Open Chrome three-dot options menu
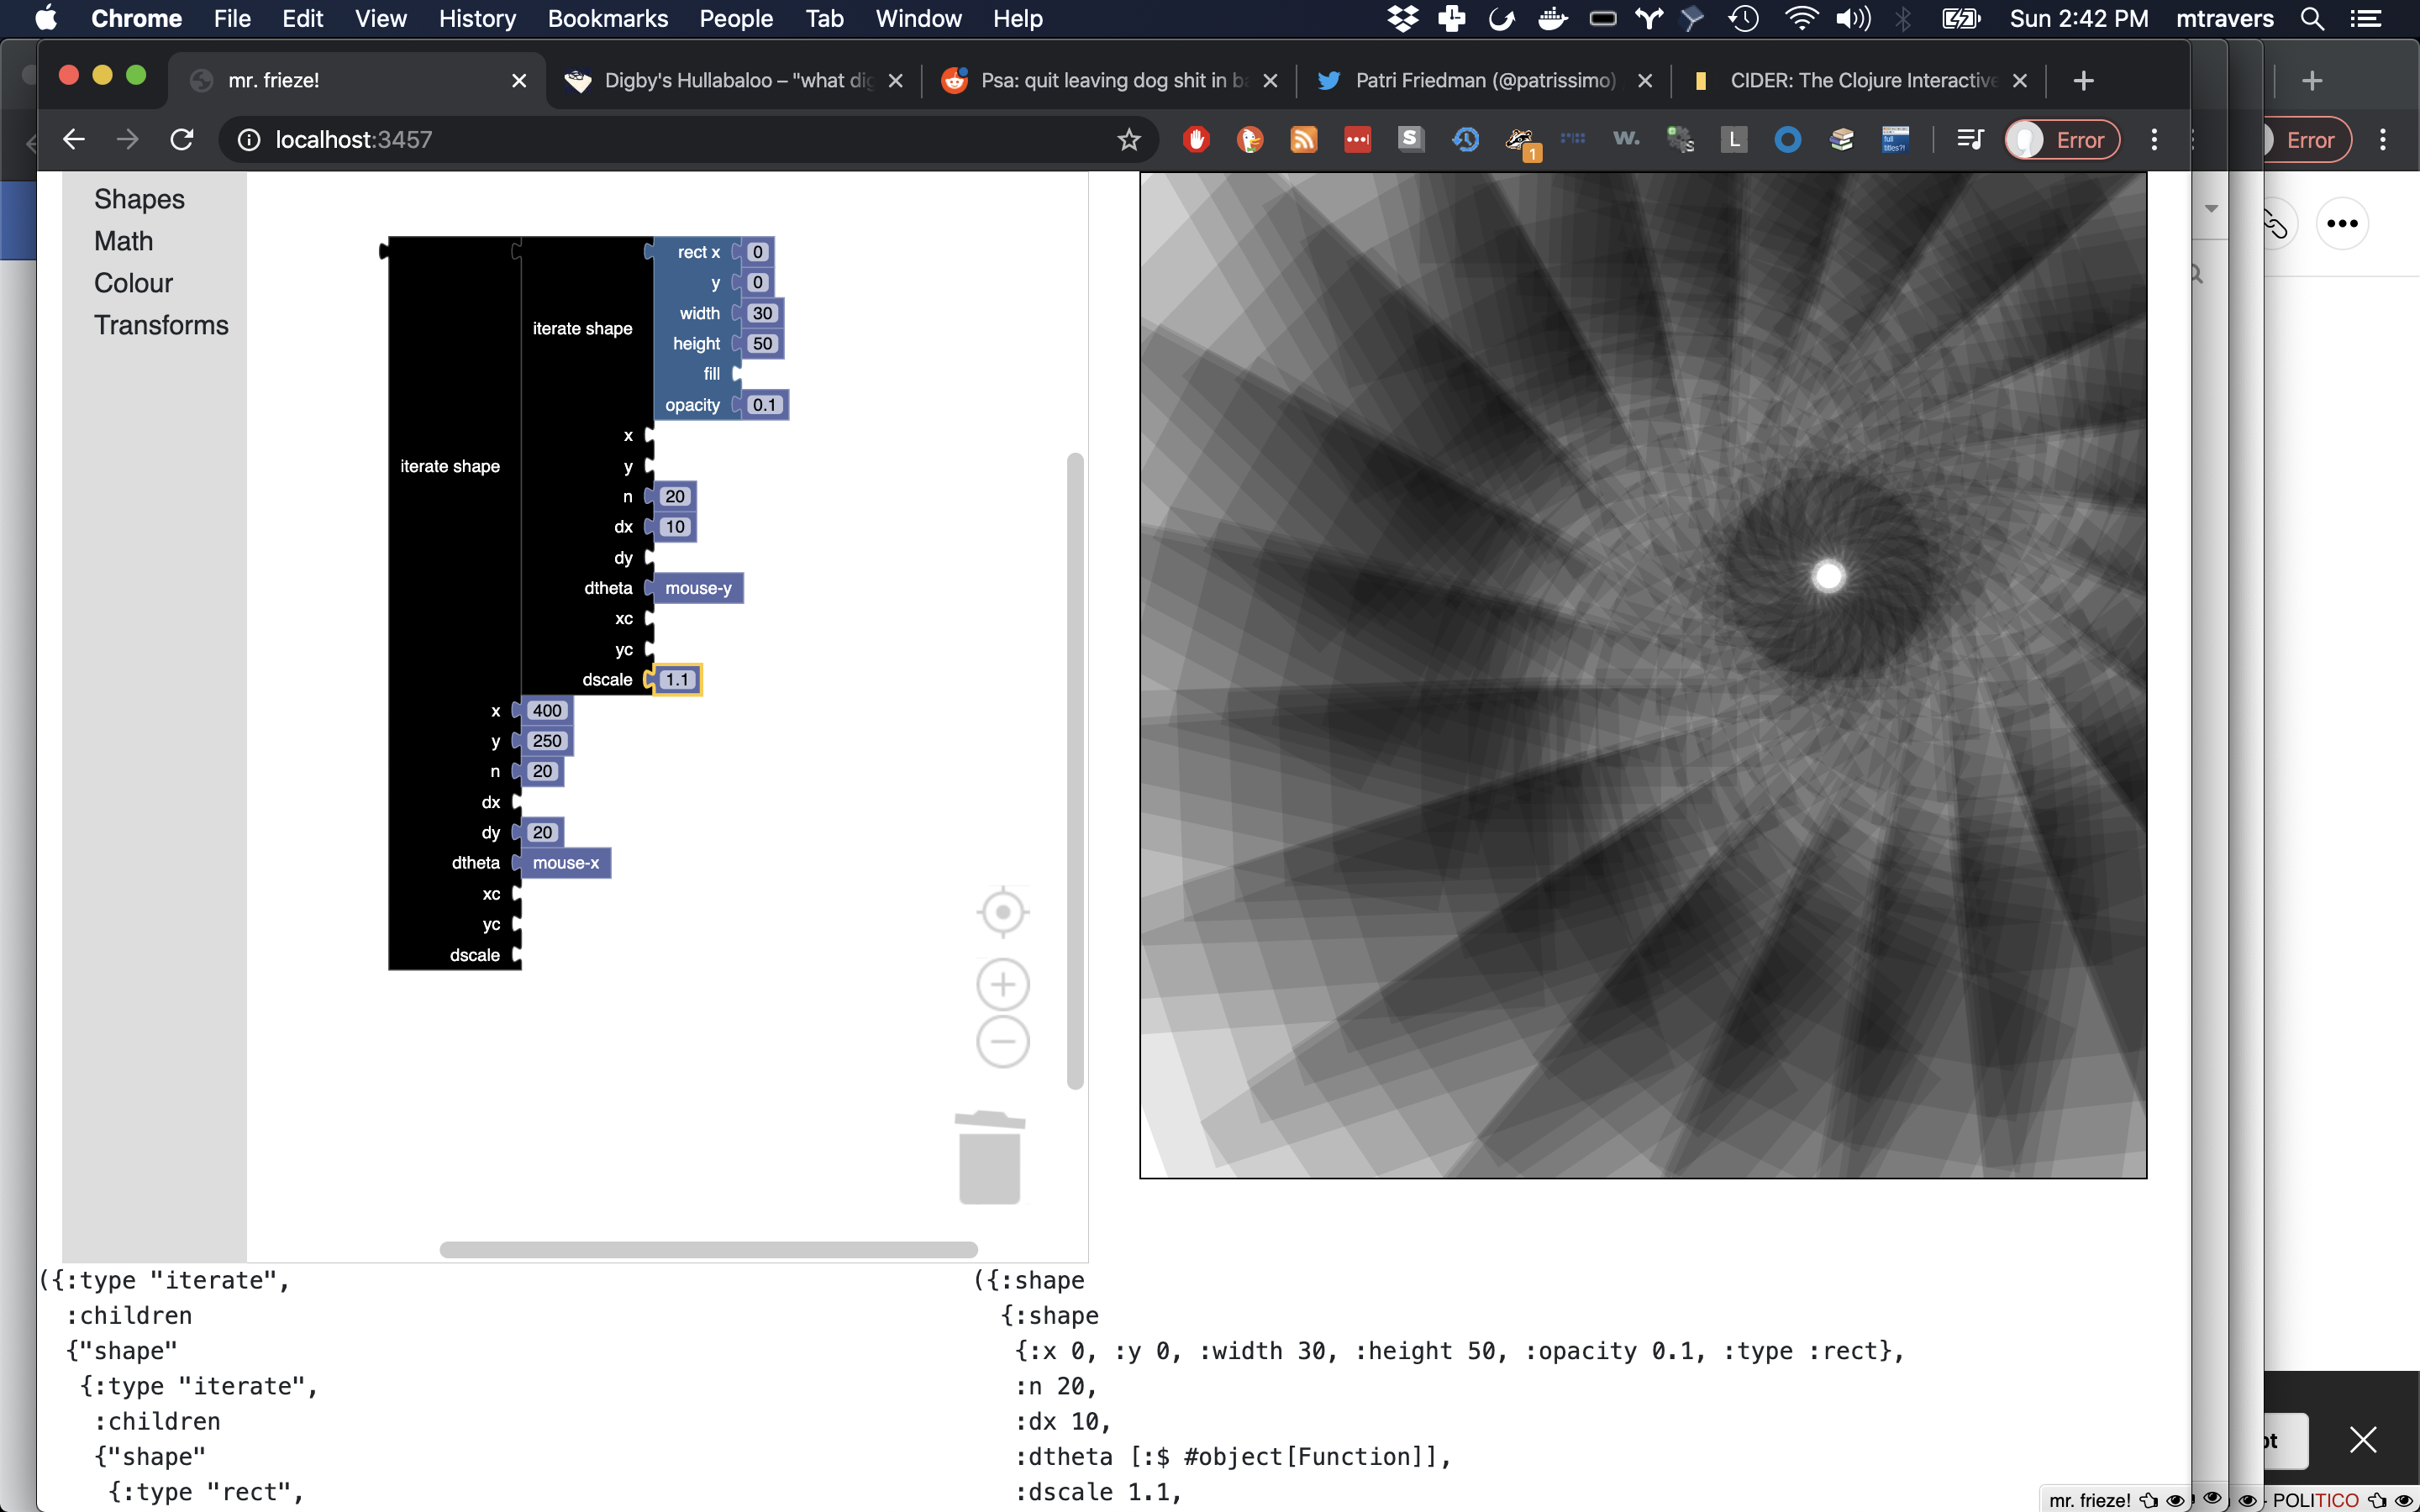 click(x=2154, y=140)
